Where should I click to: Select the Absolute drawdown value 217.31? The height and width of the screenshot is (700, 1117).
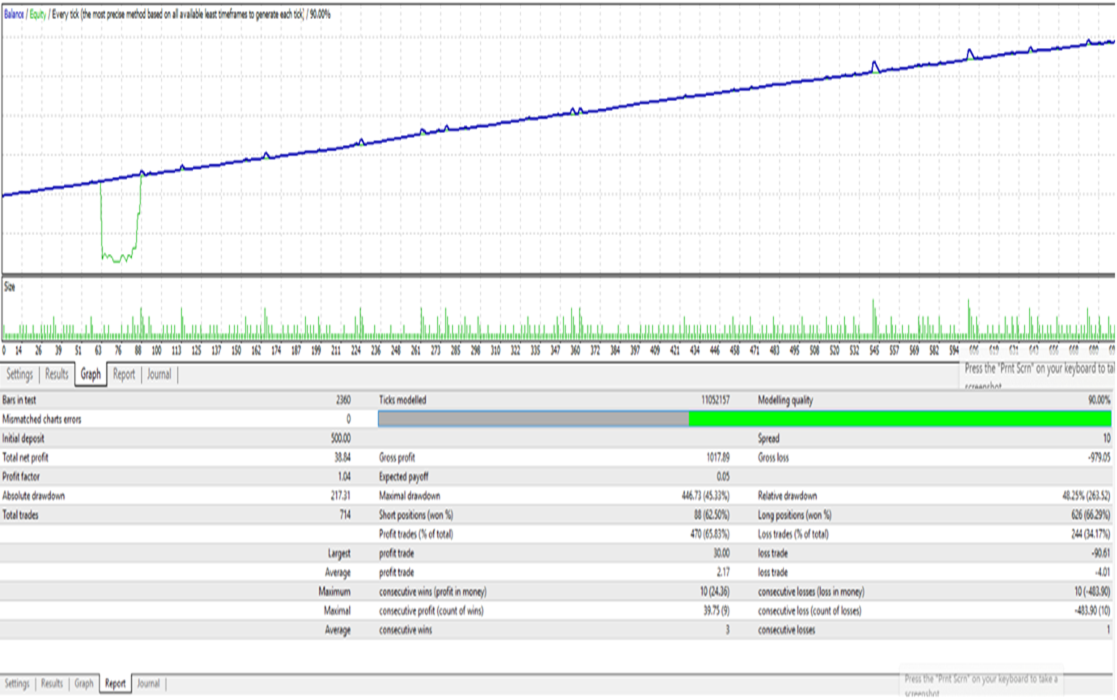click(x=341, y=496)
